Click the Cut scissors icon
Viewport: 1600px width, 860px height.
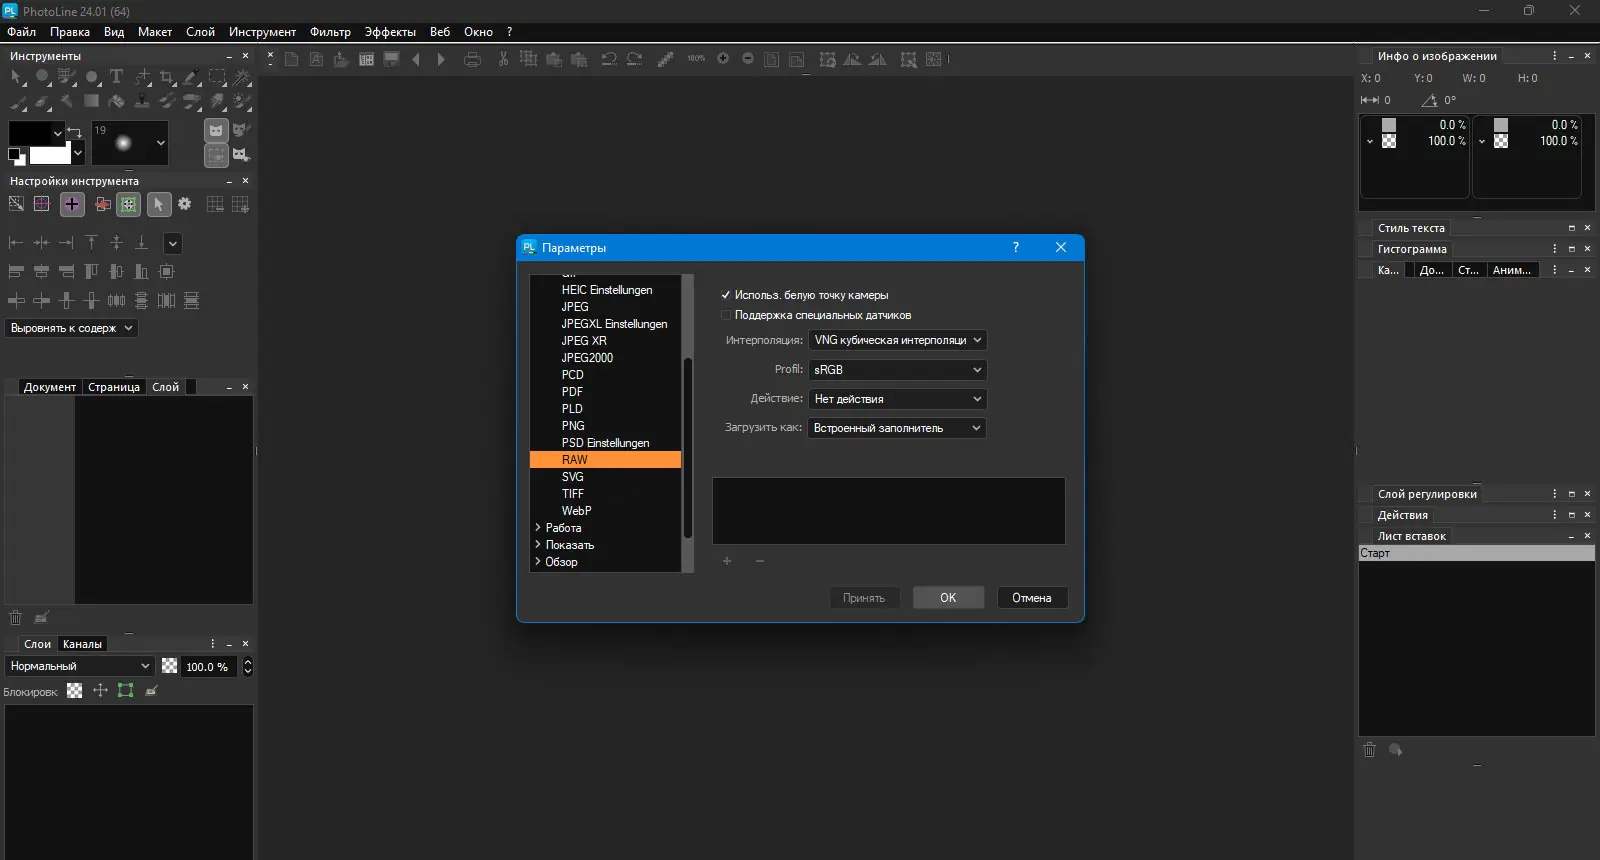503,60
